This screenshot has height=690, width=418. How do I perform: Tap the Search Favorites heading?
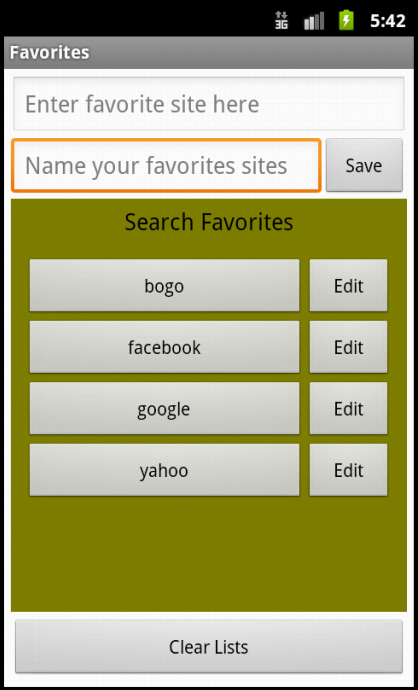tap(209, 222)
